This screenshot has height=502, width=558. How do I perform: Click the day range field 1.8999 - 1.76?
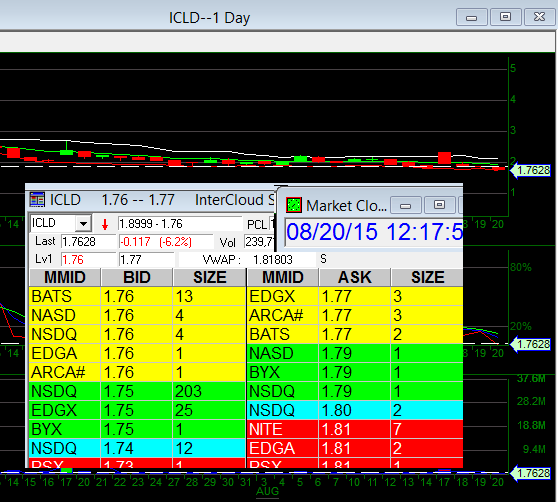click(x=180, y=224)
